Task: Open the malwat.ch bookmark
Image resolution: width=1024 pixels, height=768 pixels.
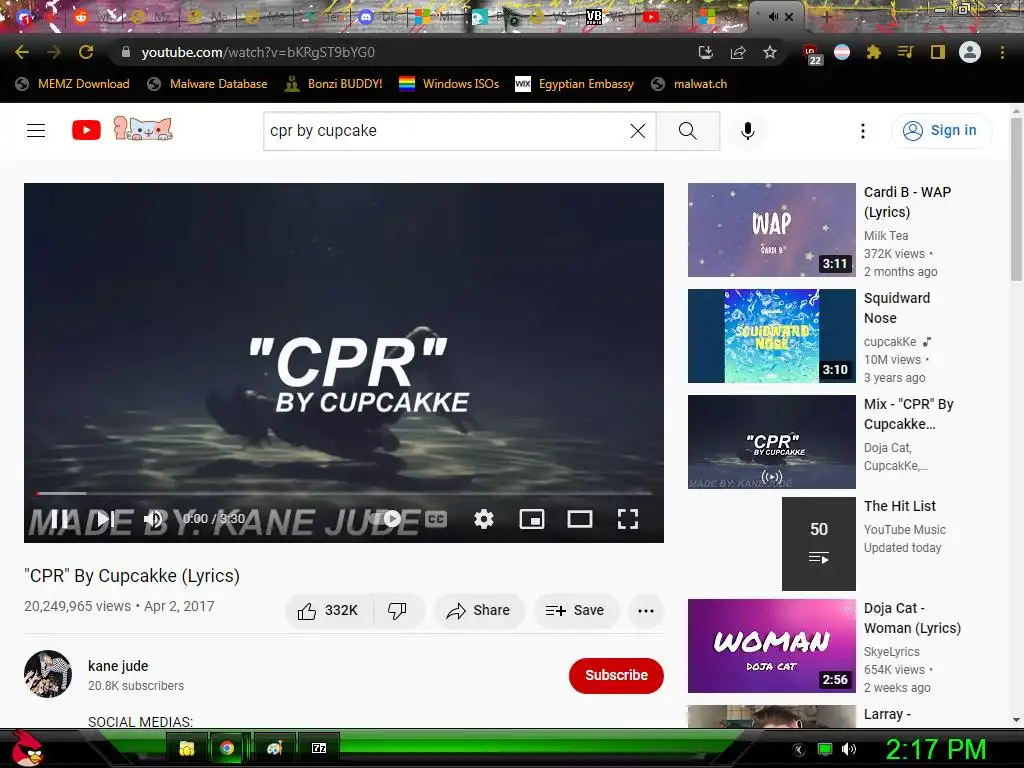Action: 690,84
